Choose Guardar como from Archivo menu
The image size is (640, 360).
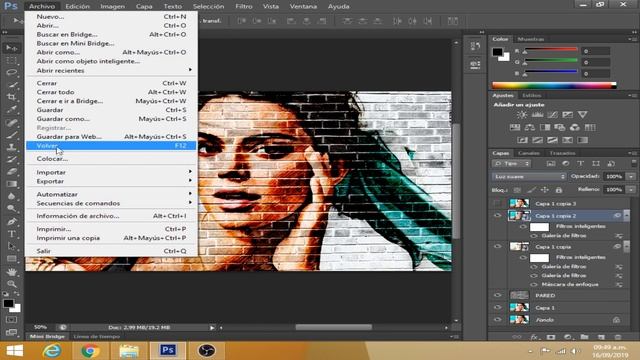pyautogui.click(x=111, y=119)
